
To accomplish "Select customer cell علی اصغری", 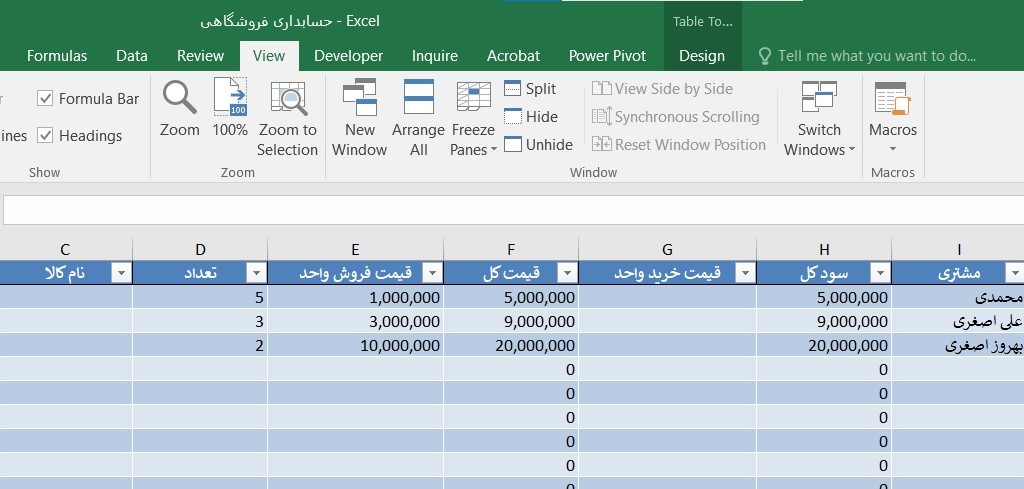I will [x=958, y=321].
